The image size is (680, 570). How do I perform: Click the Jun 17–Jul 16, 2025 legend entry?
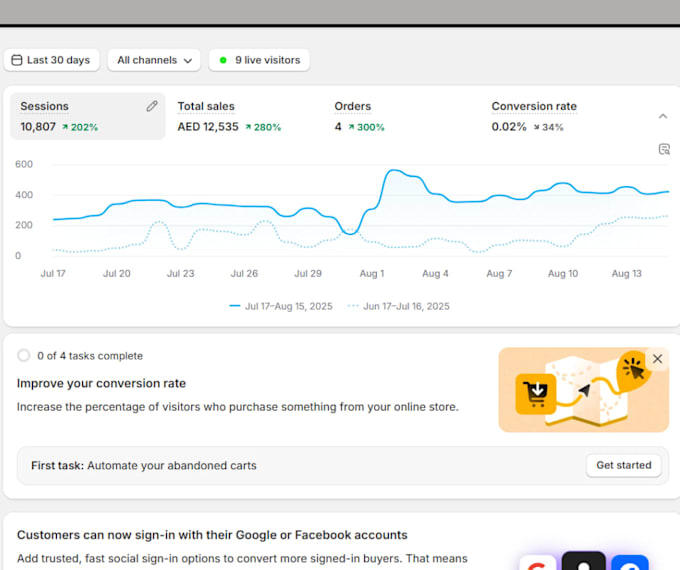[399, 306]
